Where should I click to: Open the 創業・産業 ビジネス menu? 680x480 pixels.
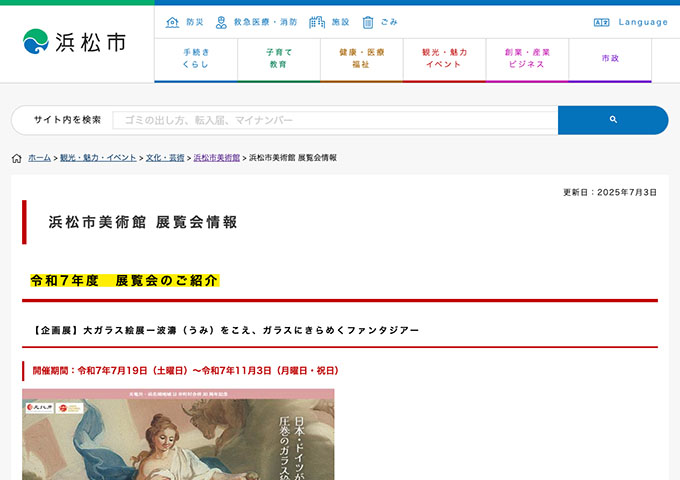coord(527,59)
